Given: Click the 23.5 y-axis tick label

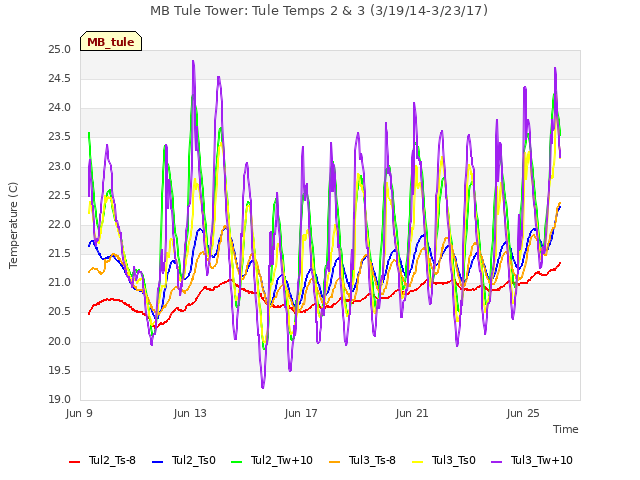Looking at the screenshot, I should tap(60, 137).
